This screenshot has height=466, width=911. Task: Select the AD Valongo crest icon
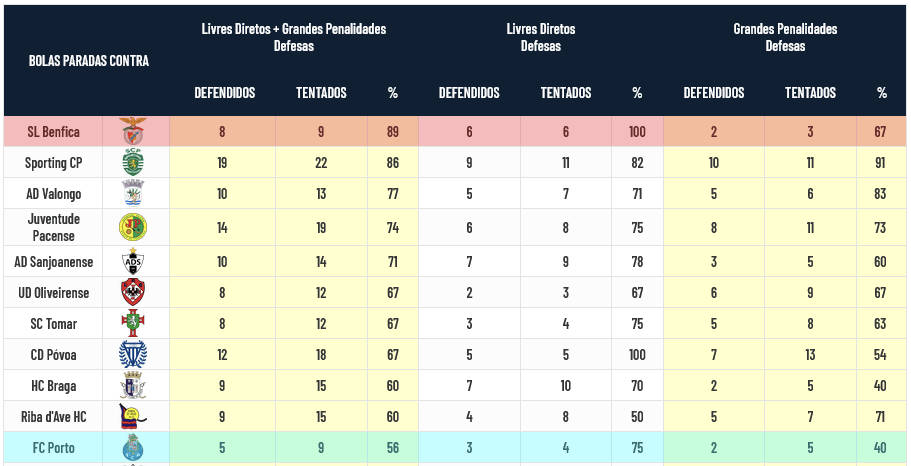coord(133,193)
